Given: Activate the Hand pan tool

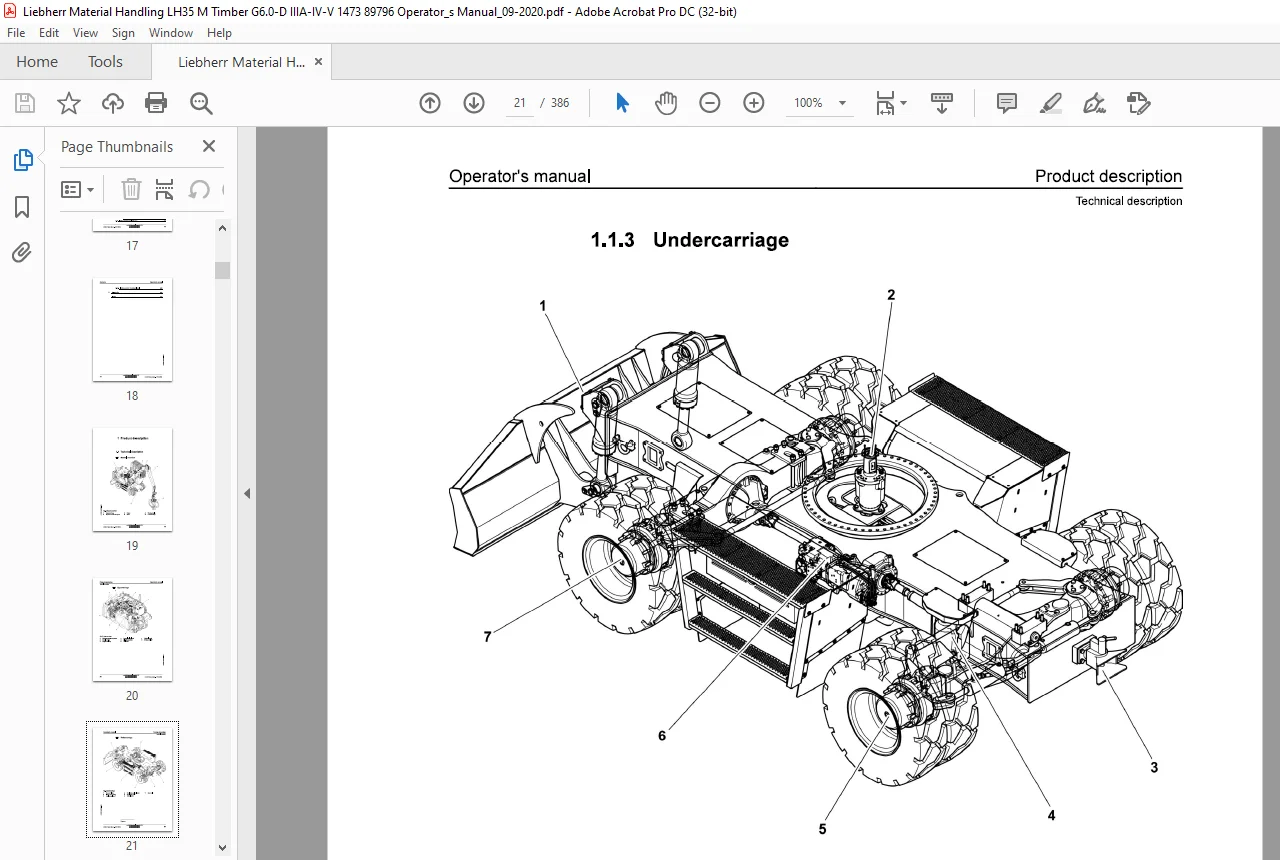Looking at the screenshot, I should click(666, 103).
